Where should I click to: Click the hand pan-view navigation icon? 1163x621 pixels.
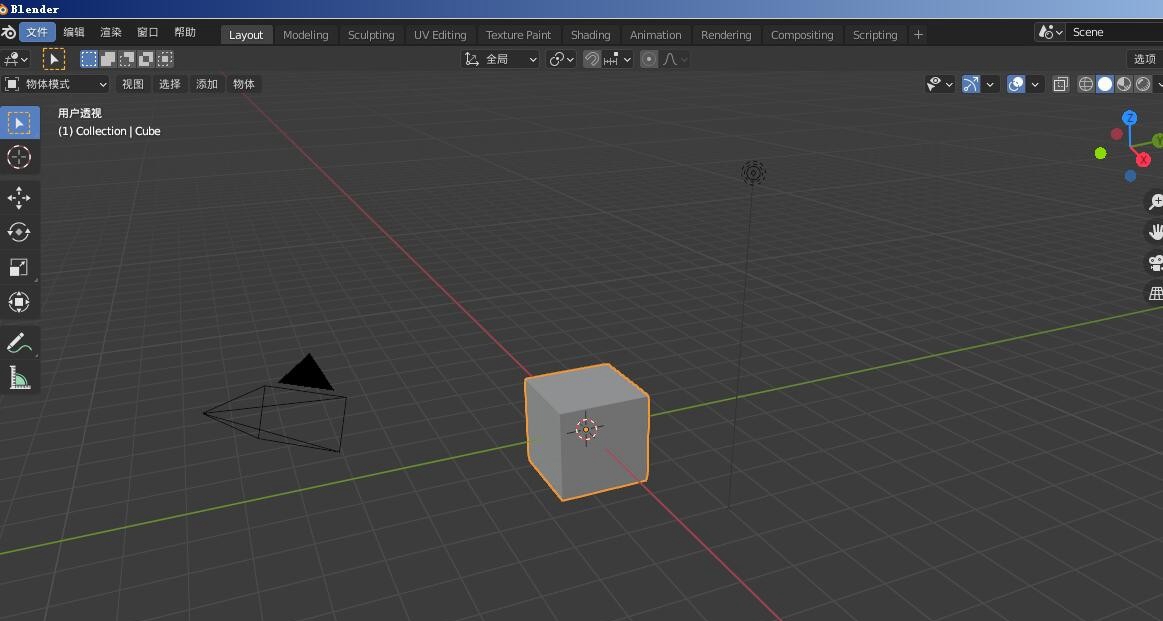click(x=1154, y=231)
